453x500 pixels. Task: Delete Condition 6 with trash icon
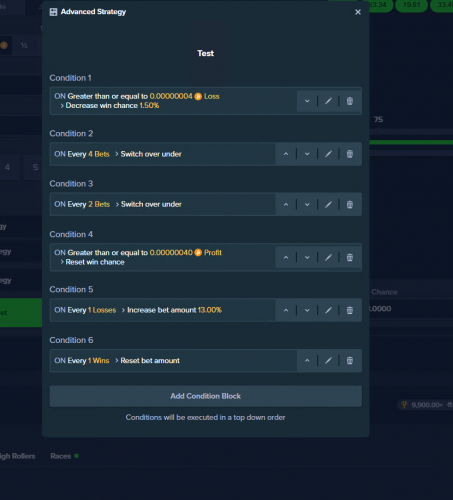click(x=350, y=360)
